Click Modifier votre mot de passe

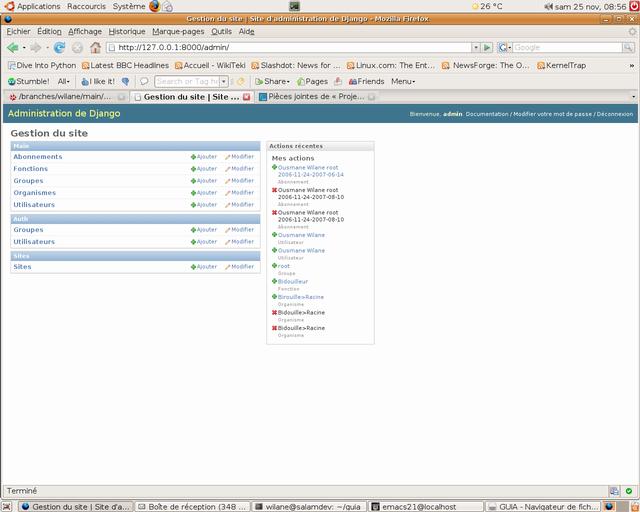pos(552,114)
